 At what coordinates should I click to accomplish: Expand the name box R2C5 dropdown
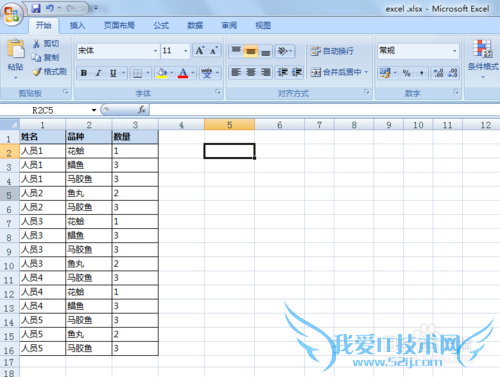click(94, 110)
